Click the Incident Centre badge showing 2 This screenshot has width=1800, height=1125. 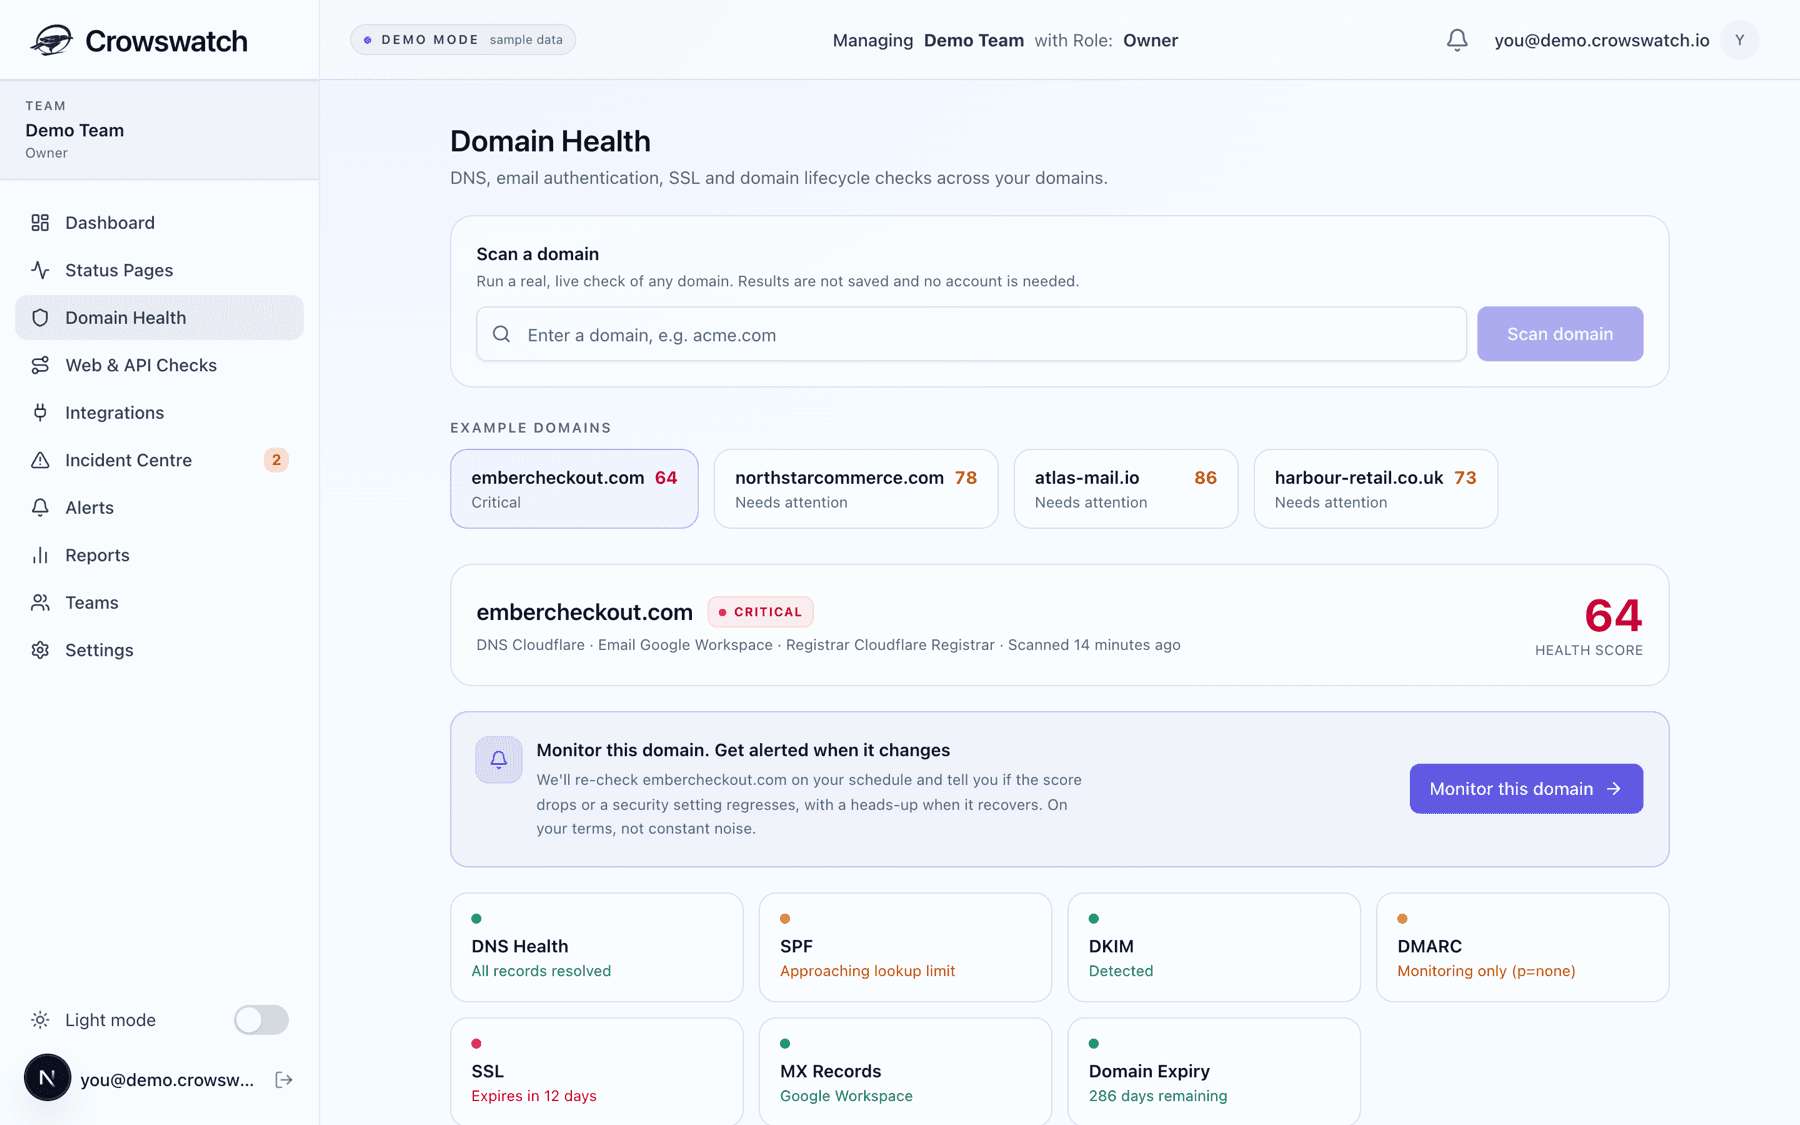276,460
